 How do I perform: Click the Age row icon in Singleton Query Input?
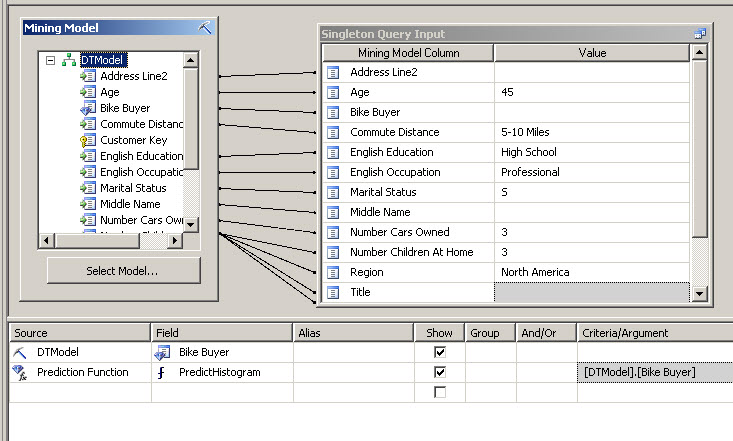tap(333, 93)
